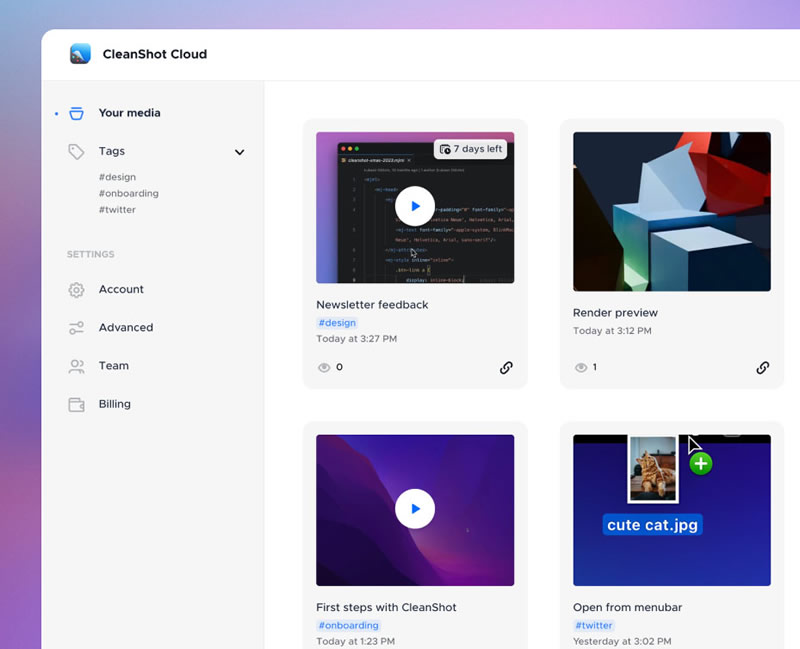
Task: Click the CleanShot Cloud logo icon
Action: click(80, 54)
